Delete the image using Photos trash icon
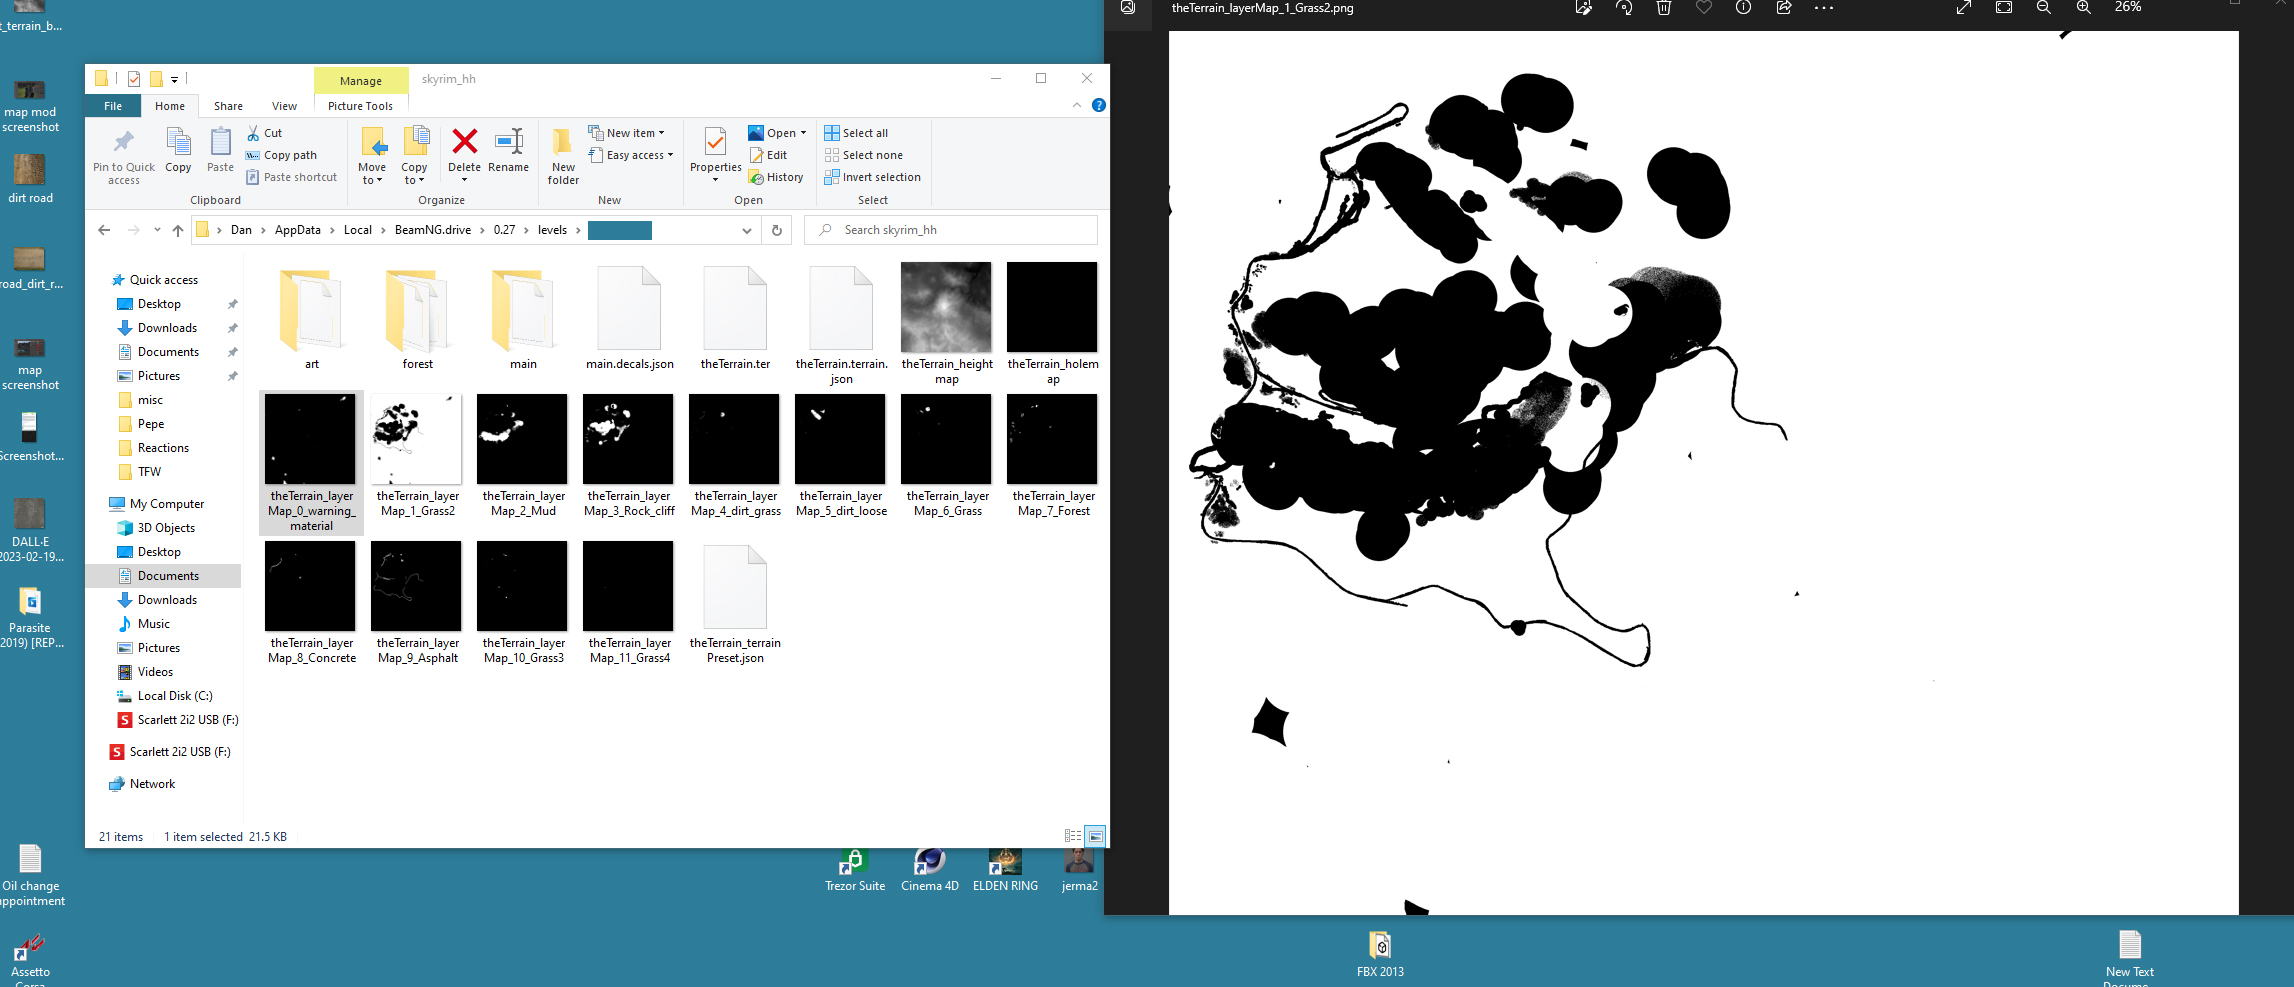Viewport: 2294px width, 987px height. click(x=1664, y=8)
